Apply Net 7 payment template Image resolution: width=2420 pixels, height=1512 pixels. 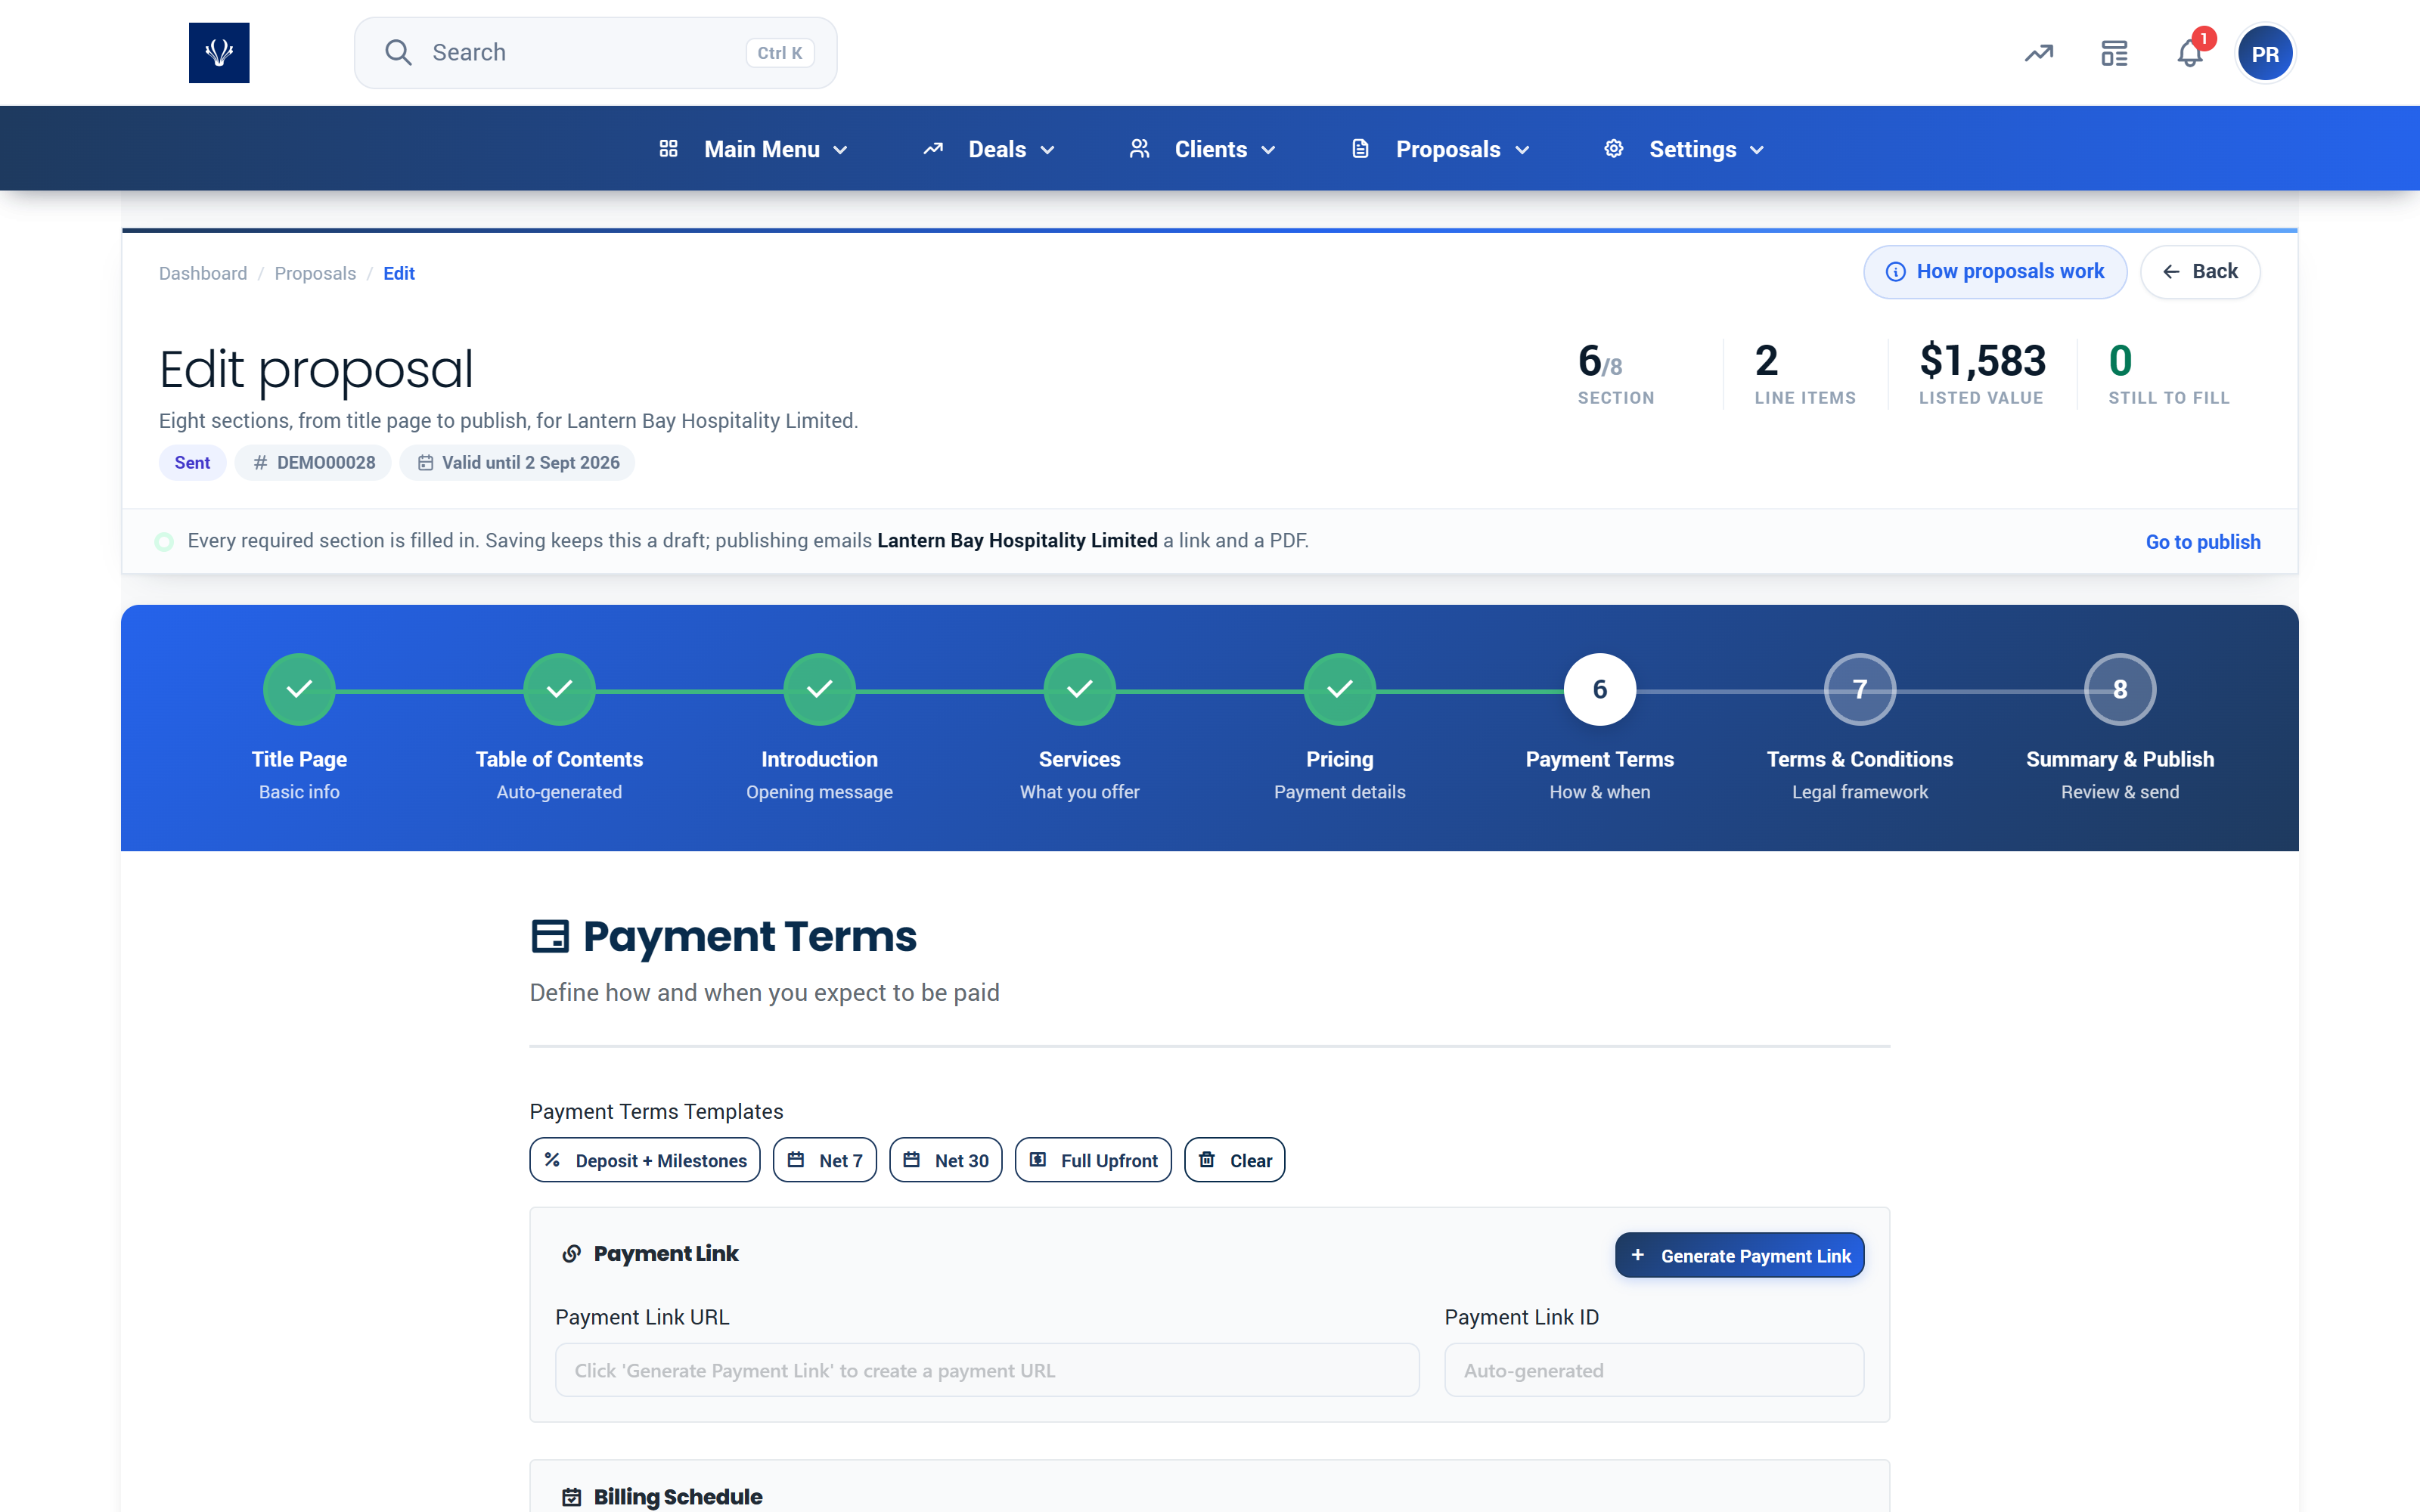tap(825, 1160)
